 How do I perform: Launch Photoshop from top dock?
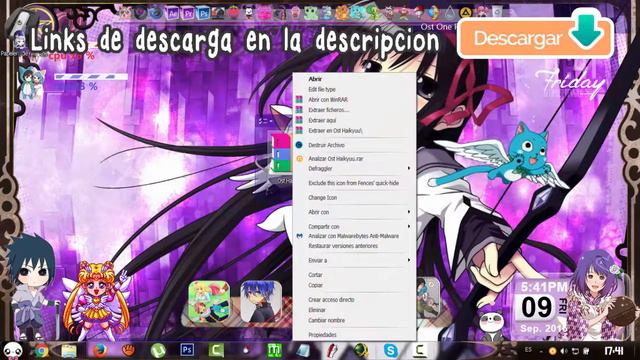coord(203,13)
